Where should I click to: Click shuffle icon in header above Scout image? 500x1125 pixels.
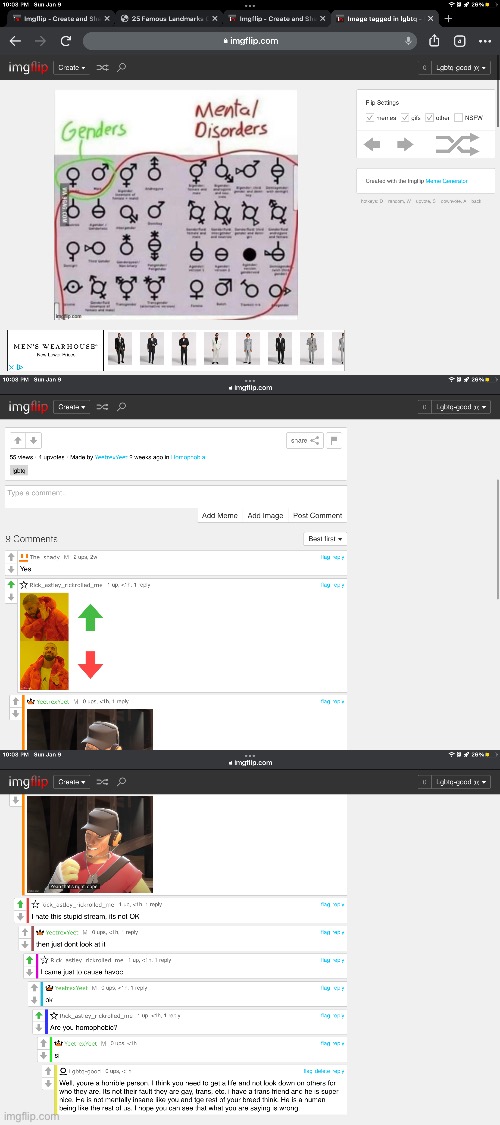[103, 781]
